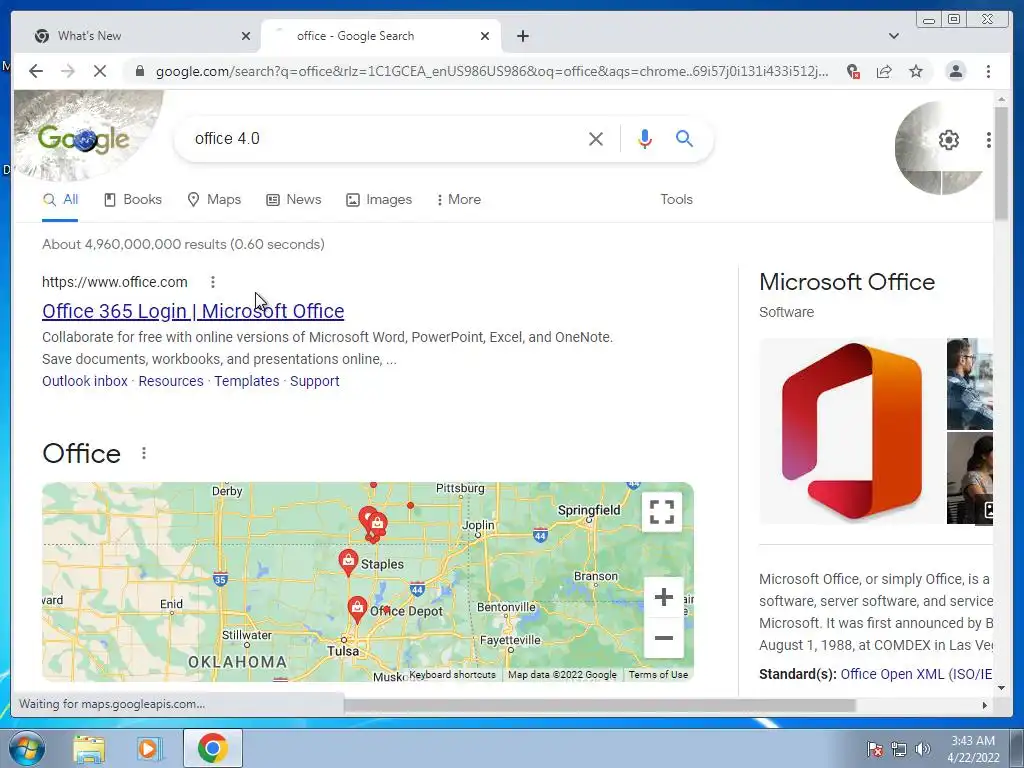This screenshot has width=1024, height=768.
Task: Switch to News results
Action: (294, 200)
